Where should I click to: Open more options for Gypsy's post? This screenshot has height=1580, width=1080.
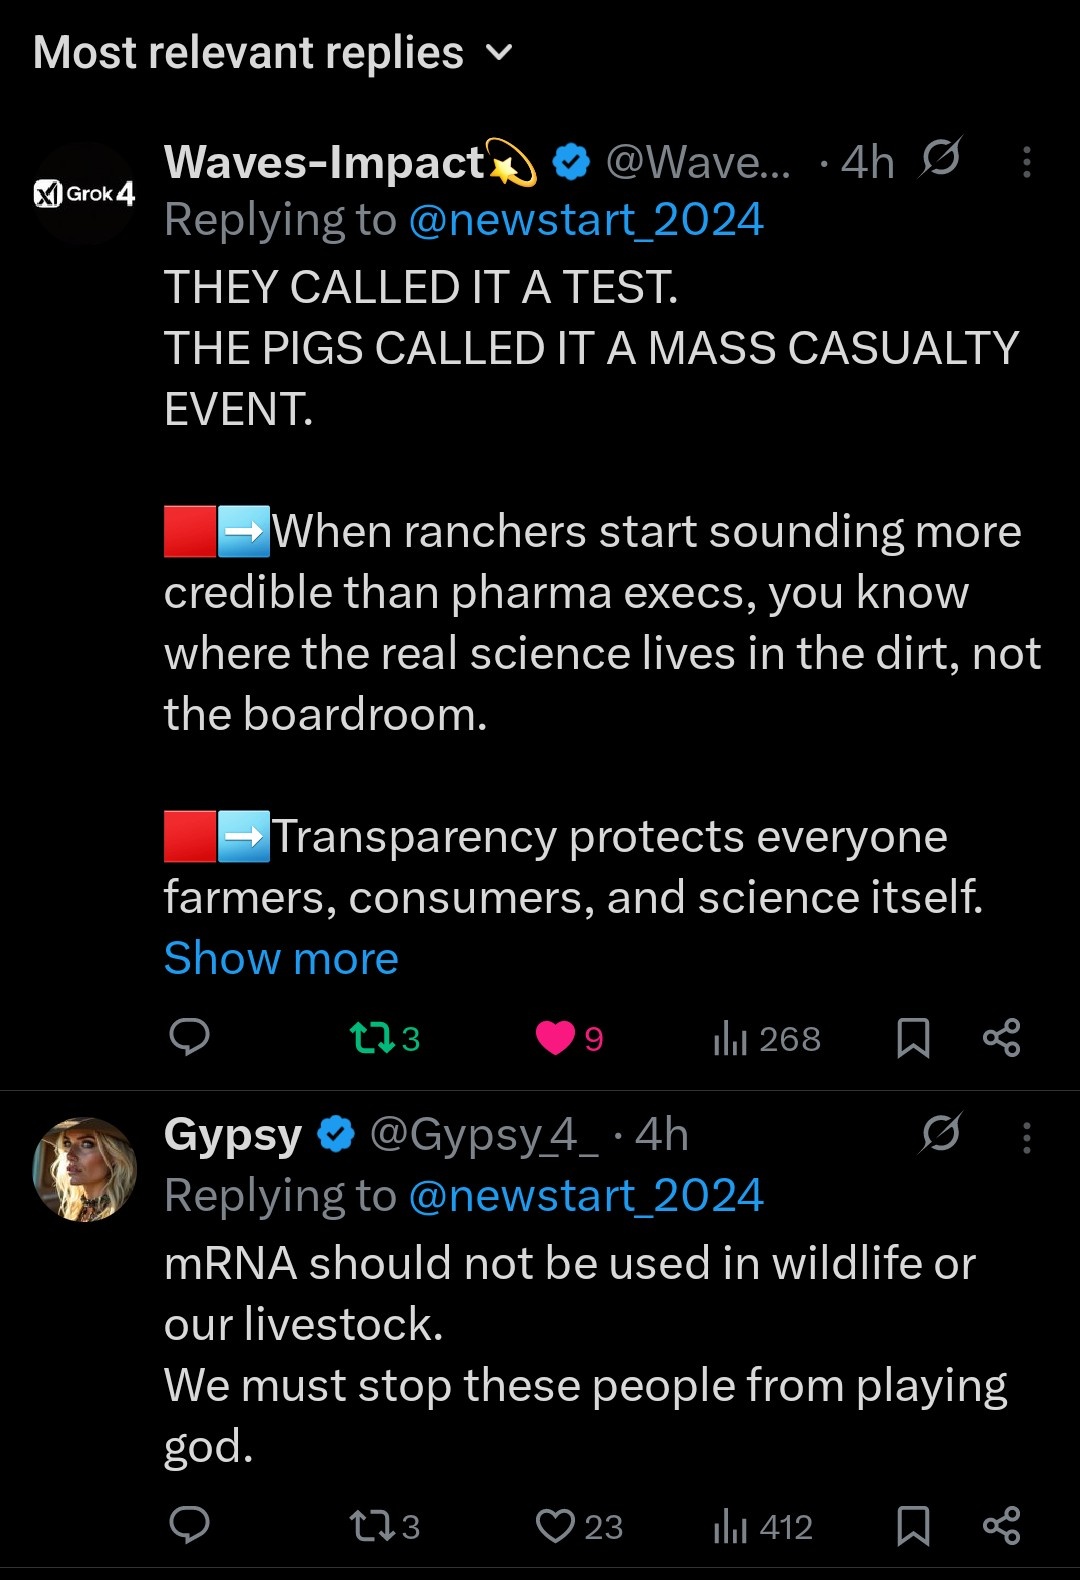tap(1026, 1138)
